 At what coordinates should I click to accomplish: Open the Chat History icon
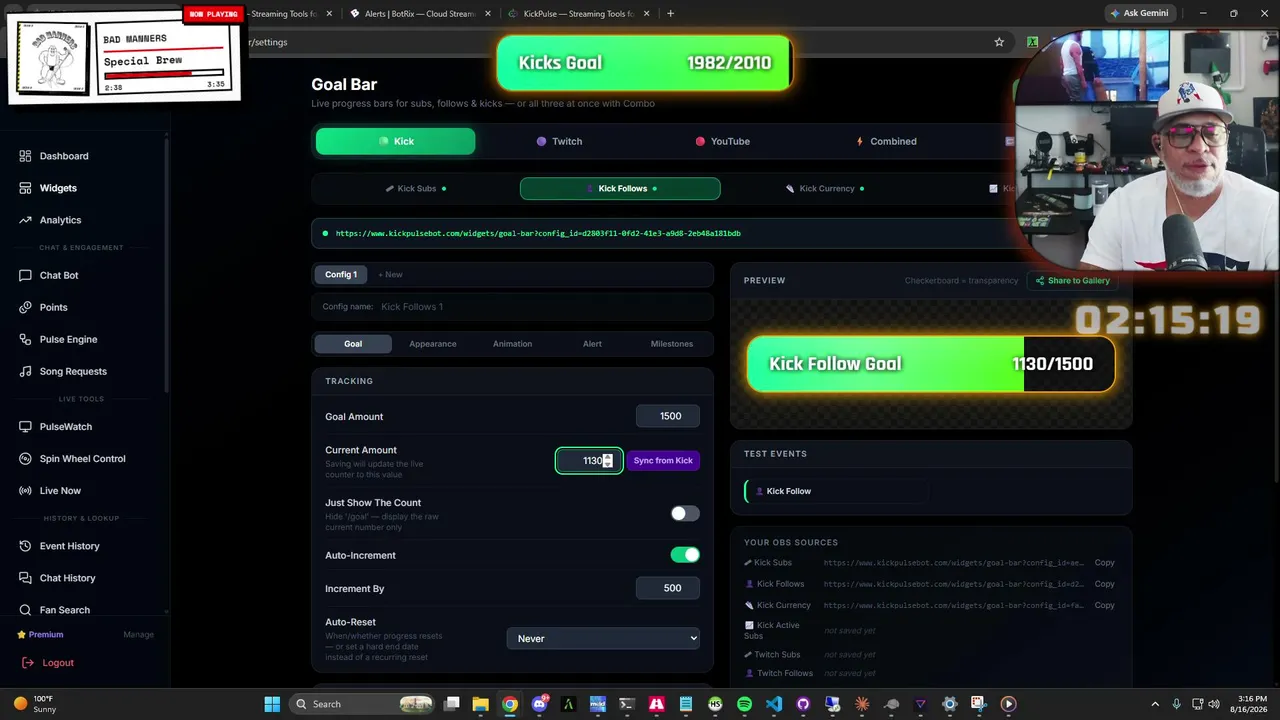pos(25,578)
